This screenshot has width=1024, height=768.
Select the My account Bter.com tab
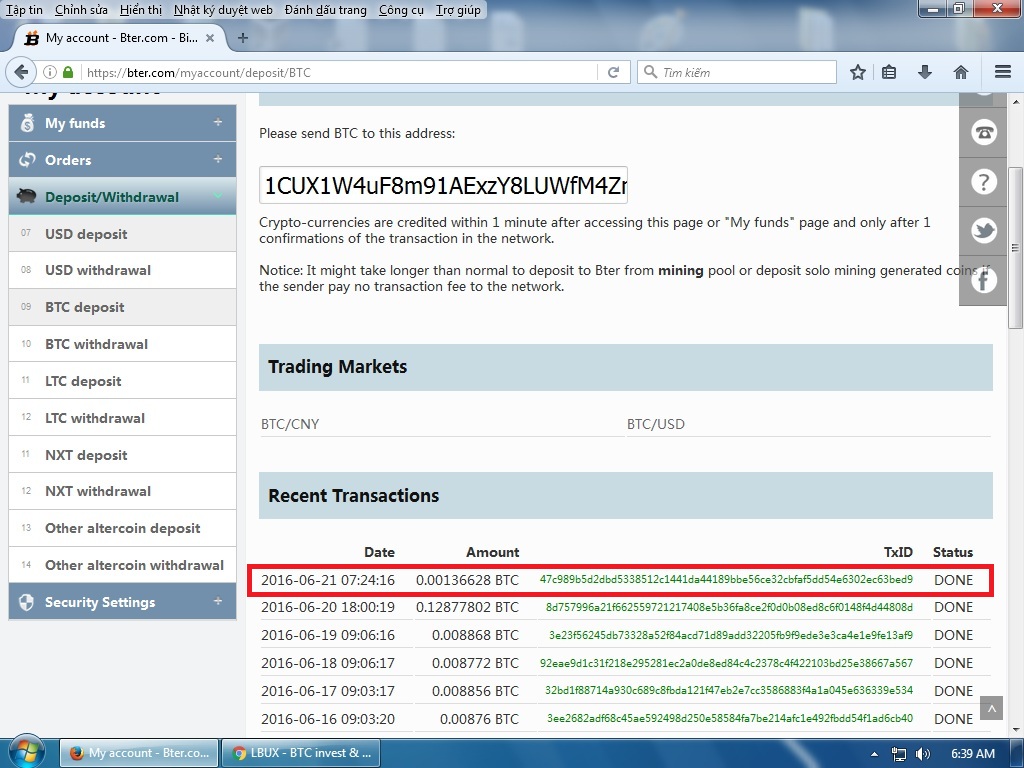pos(120,38)
